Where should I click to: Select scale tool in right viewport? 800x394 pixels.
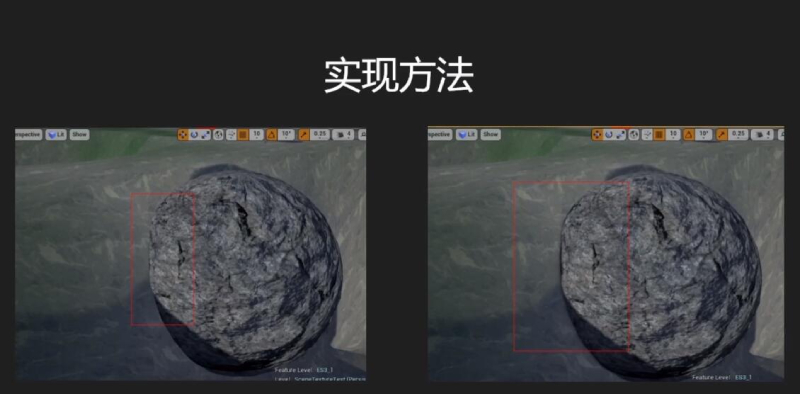coord(620,135)
